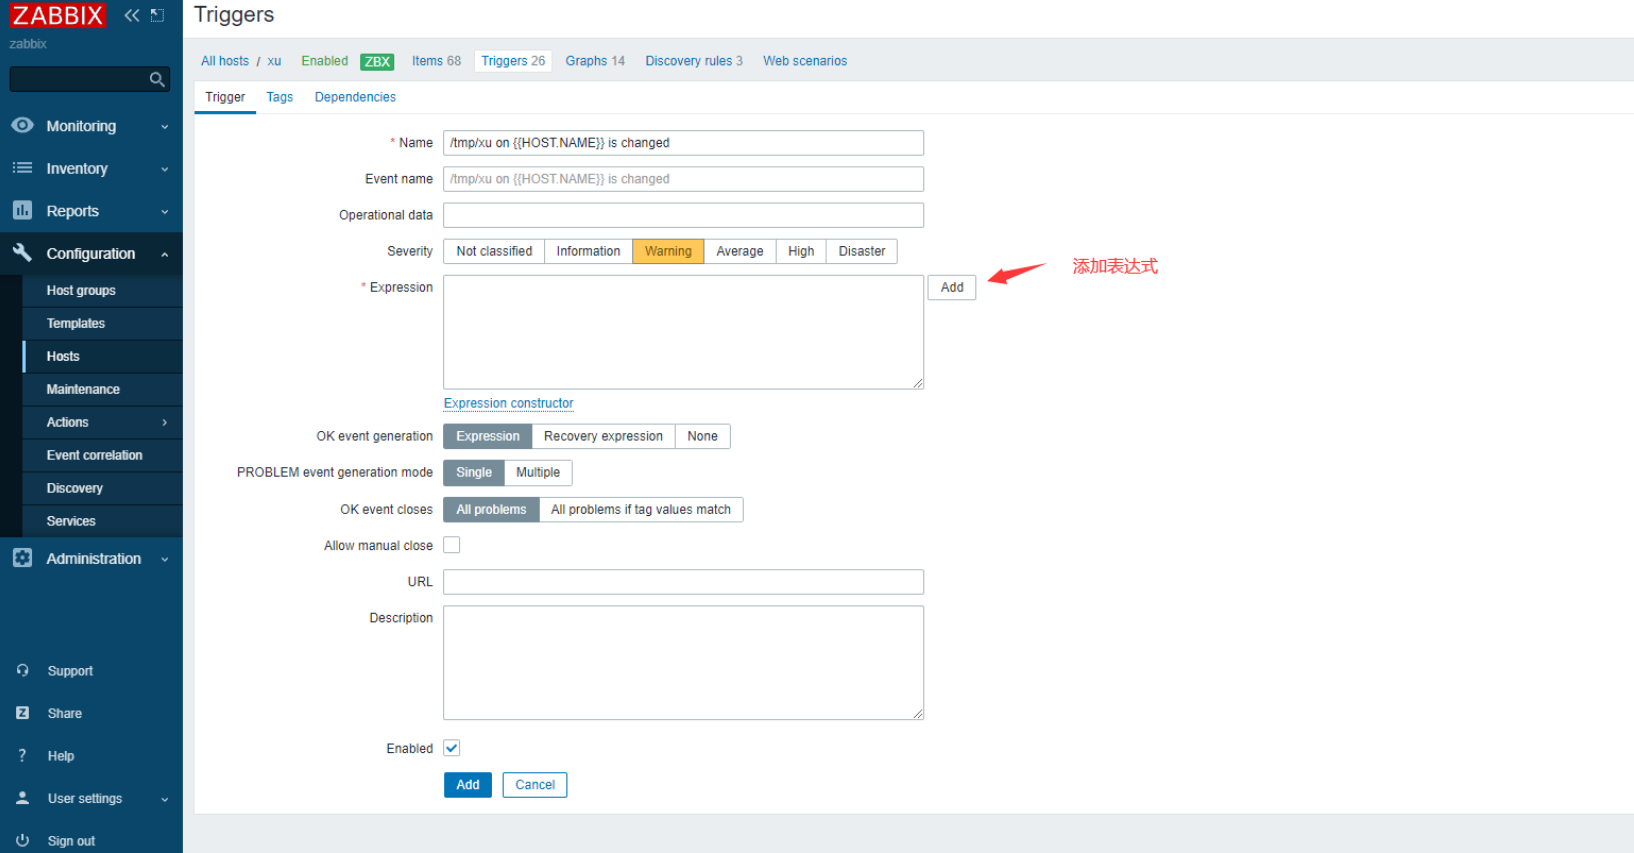Switch to the Dependencies tab

tap(355, 97)
